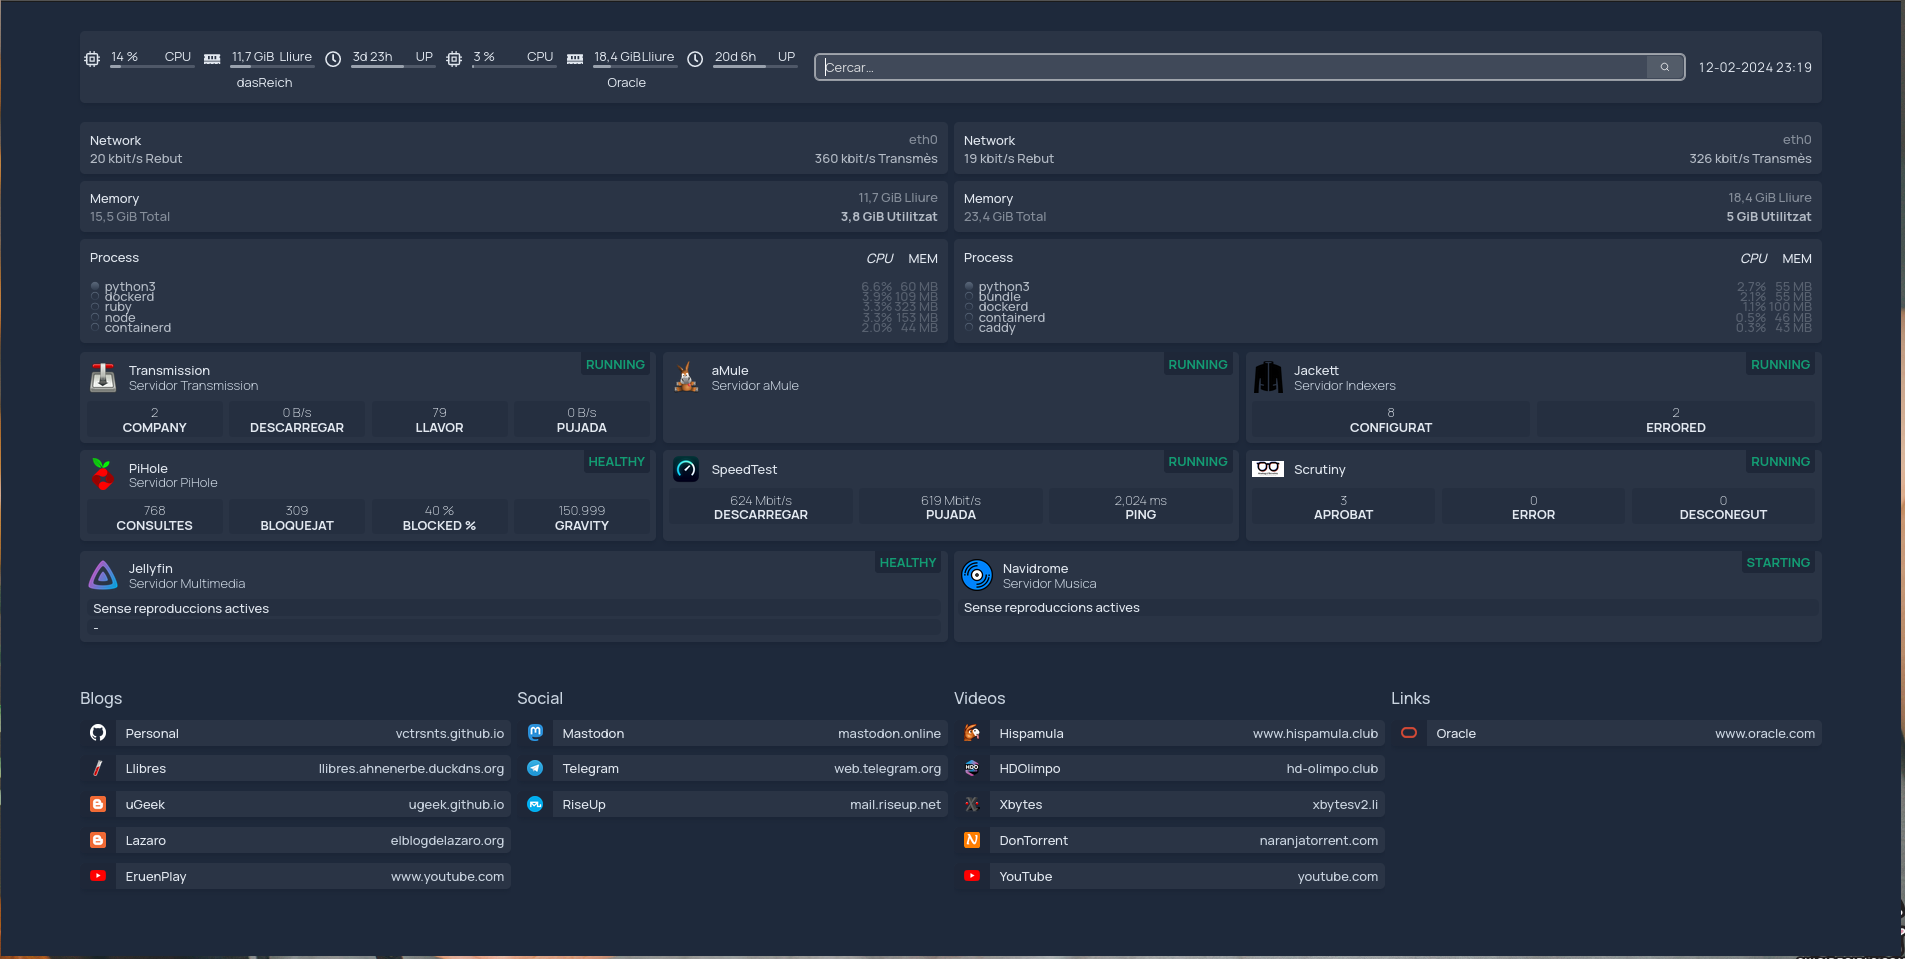Open the aMule service title
Screen dimensions: 1905x959
[x=730, y=370]
